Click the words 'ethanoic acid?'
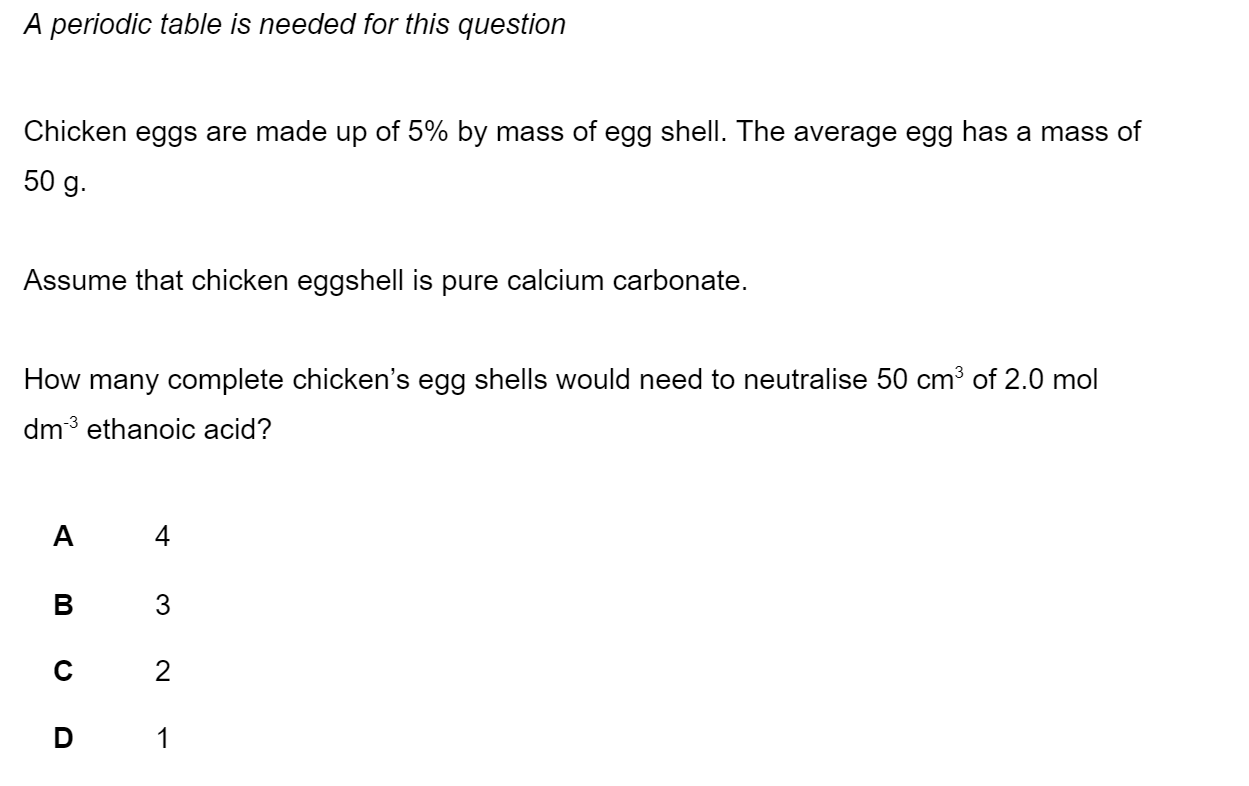 click(x=179, y=431)
